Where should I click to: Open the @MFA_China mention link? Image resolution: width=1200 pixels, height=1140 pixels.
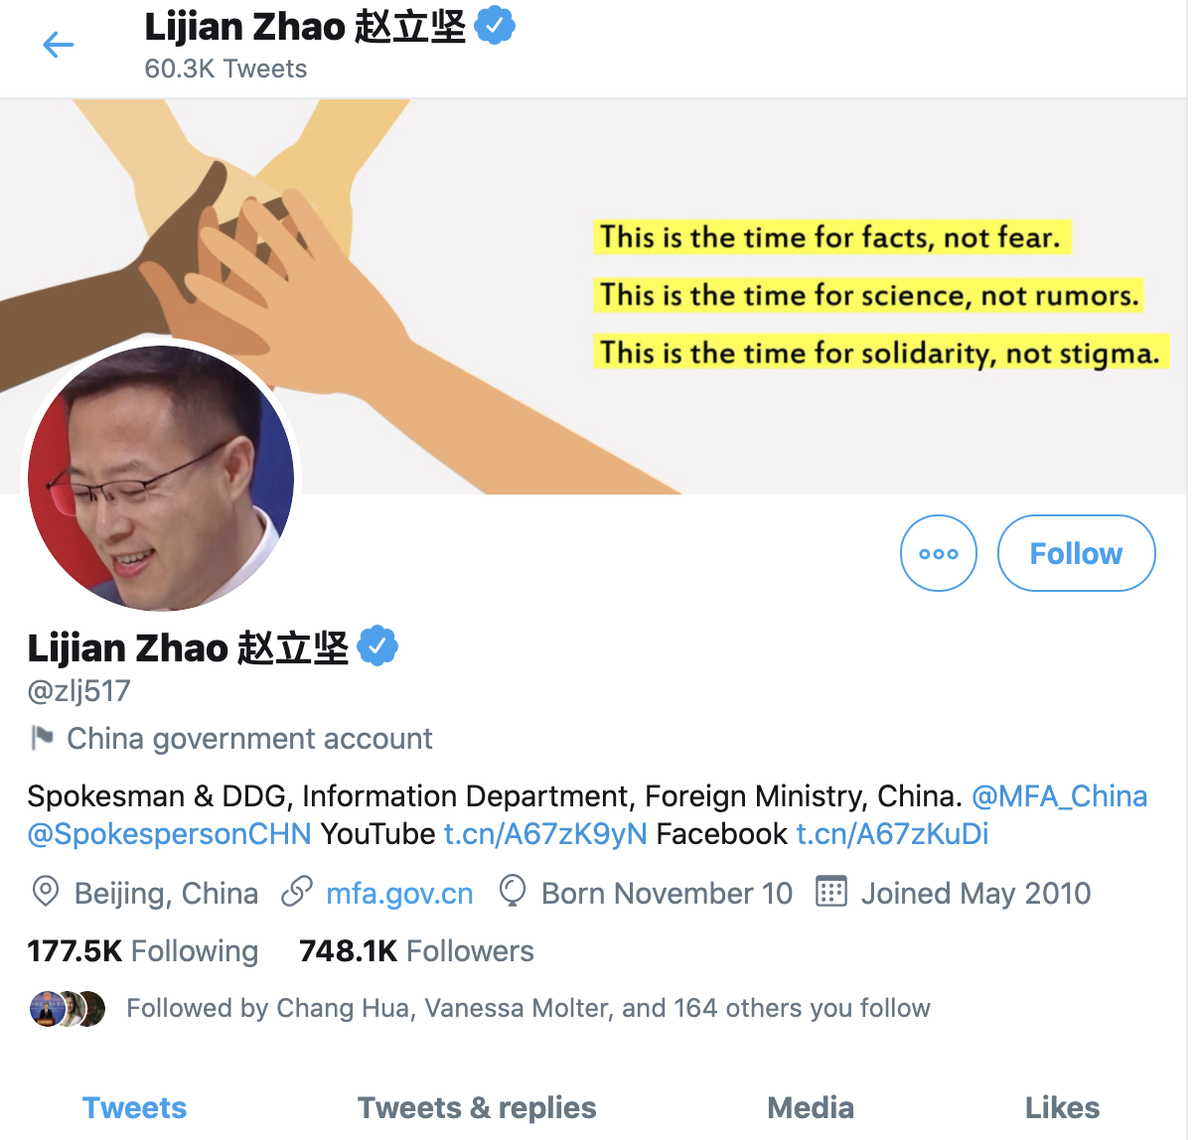click(1060, 796)
